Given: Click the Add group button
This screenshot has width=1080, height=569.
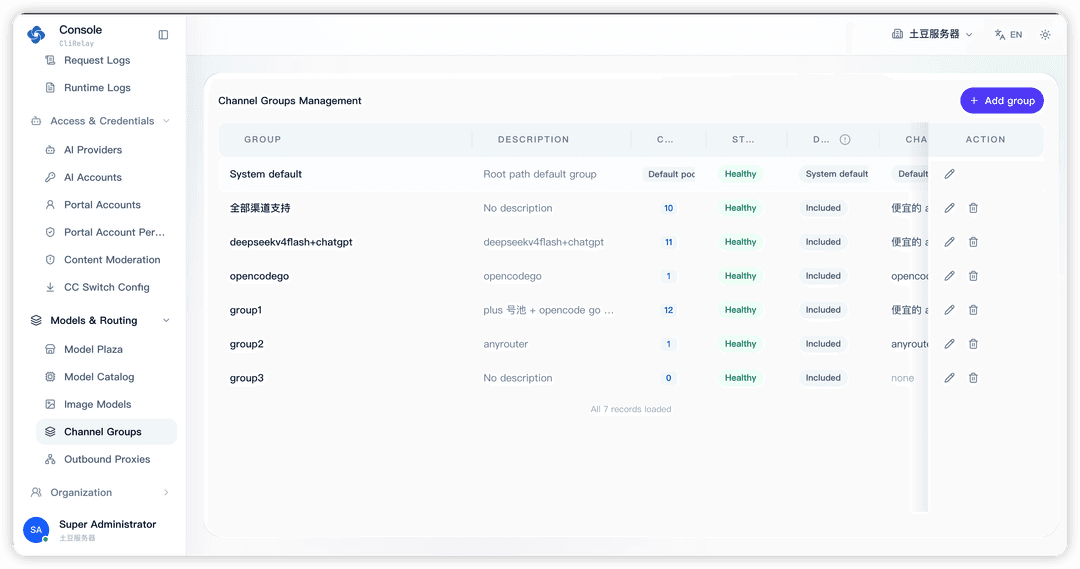Looking at the screenshot, I should point(1001,101).
